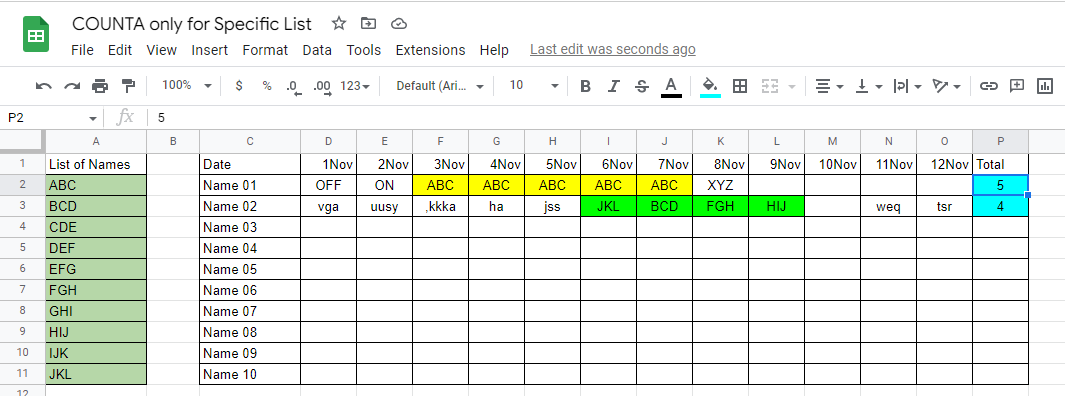This screenshot has width=1065, height=396.
Task: Insert a chart
Action: point(1045,86)
